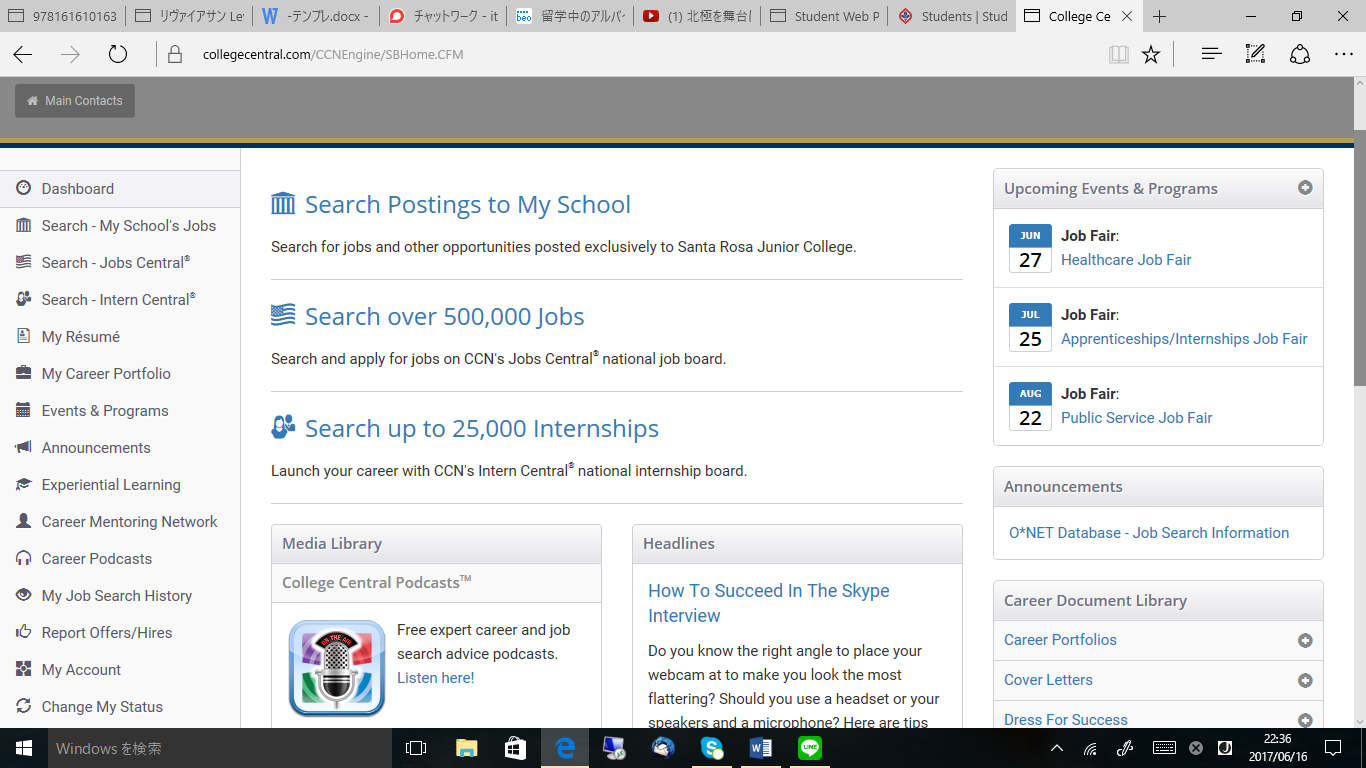The height and width of the screenshot is (768, 1366).
Task: Expand Upcoming Events & Programs plus icon
Action: [1305, 188]
